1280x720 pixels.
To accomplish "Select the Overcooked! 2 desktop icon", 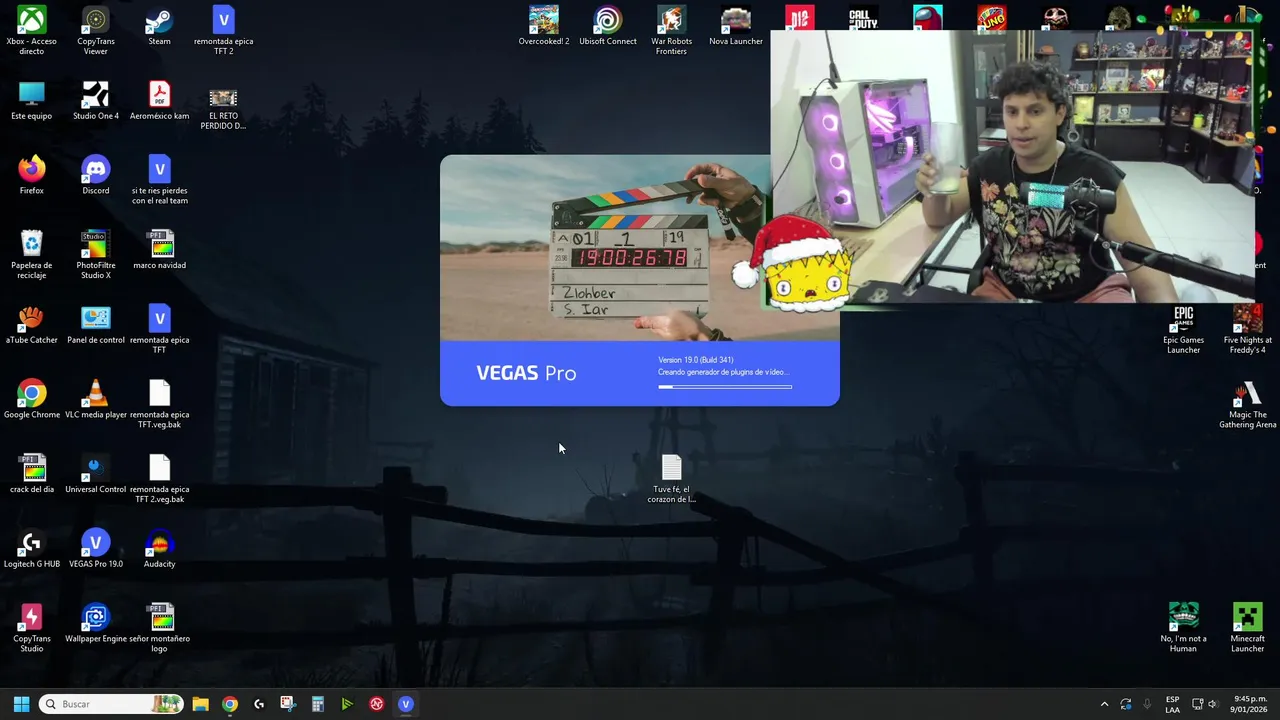I will pyautogui.click(x=544, y=26).
